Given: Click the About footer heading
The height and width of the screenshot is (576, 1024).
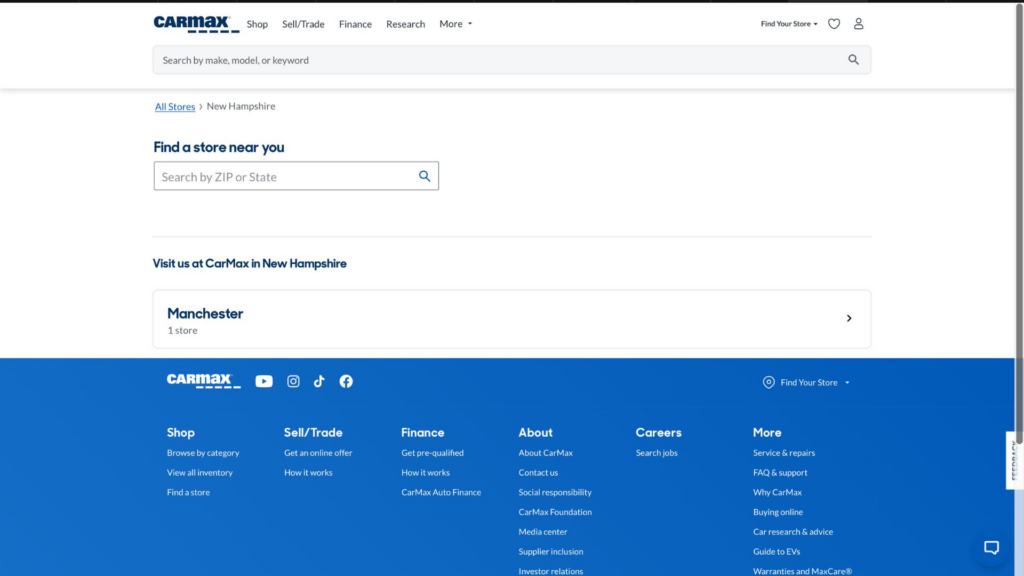Looking at the screenshot, I should click(536, 432).
